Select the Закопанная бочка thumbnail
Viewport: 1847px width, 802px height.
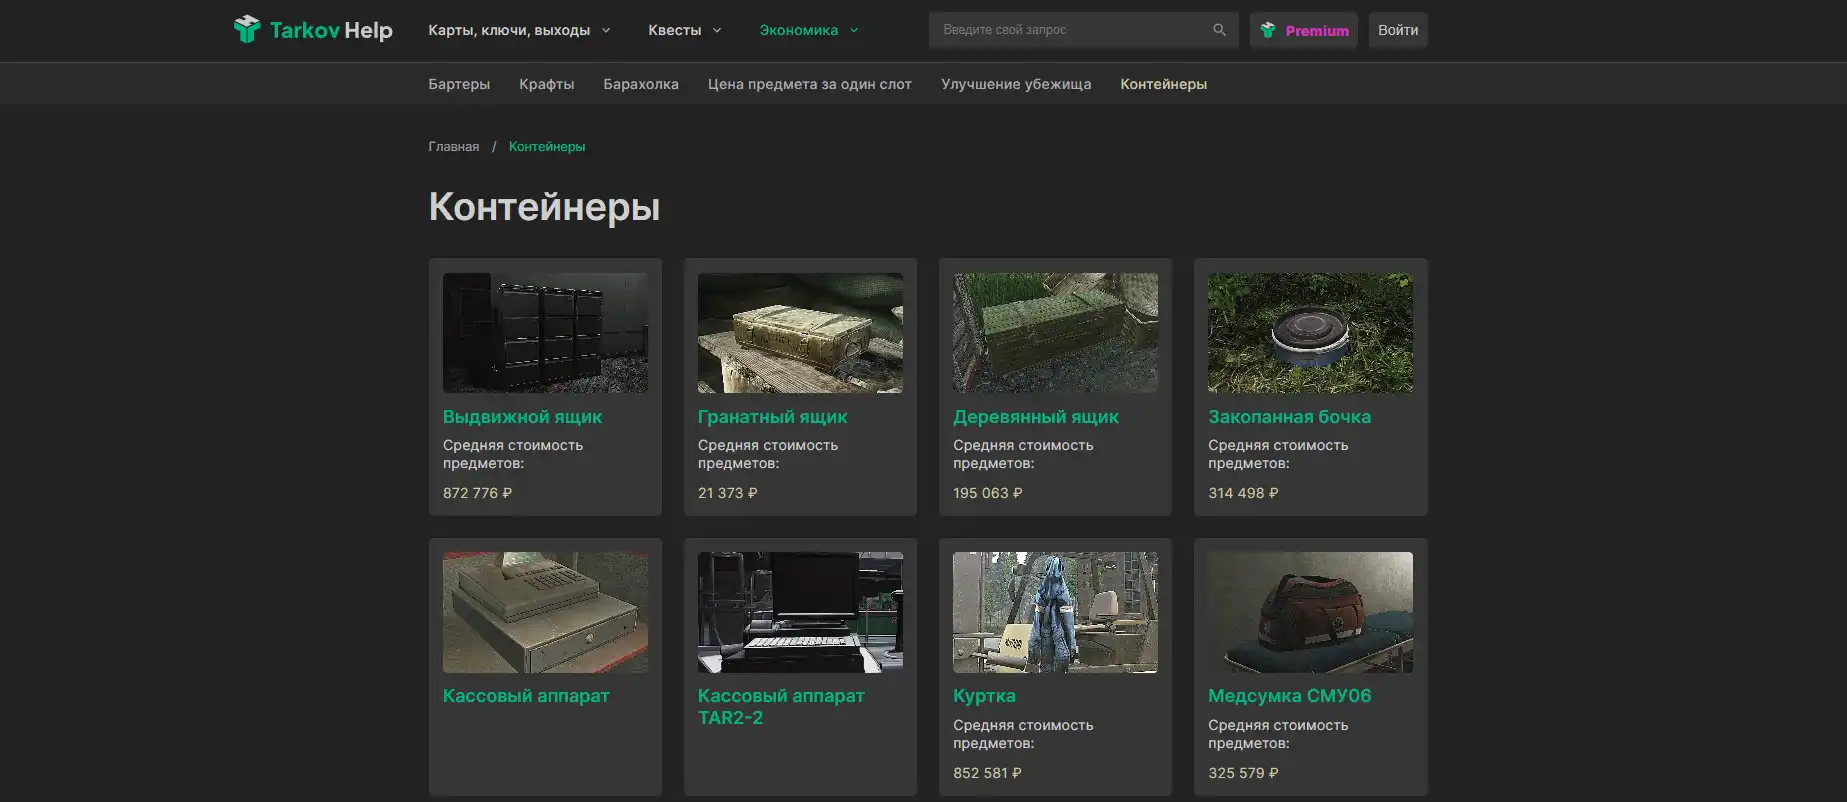click(x=1310, y=333)
